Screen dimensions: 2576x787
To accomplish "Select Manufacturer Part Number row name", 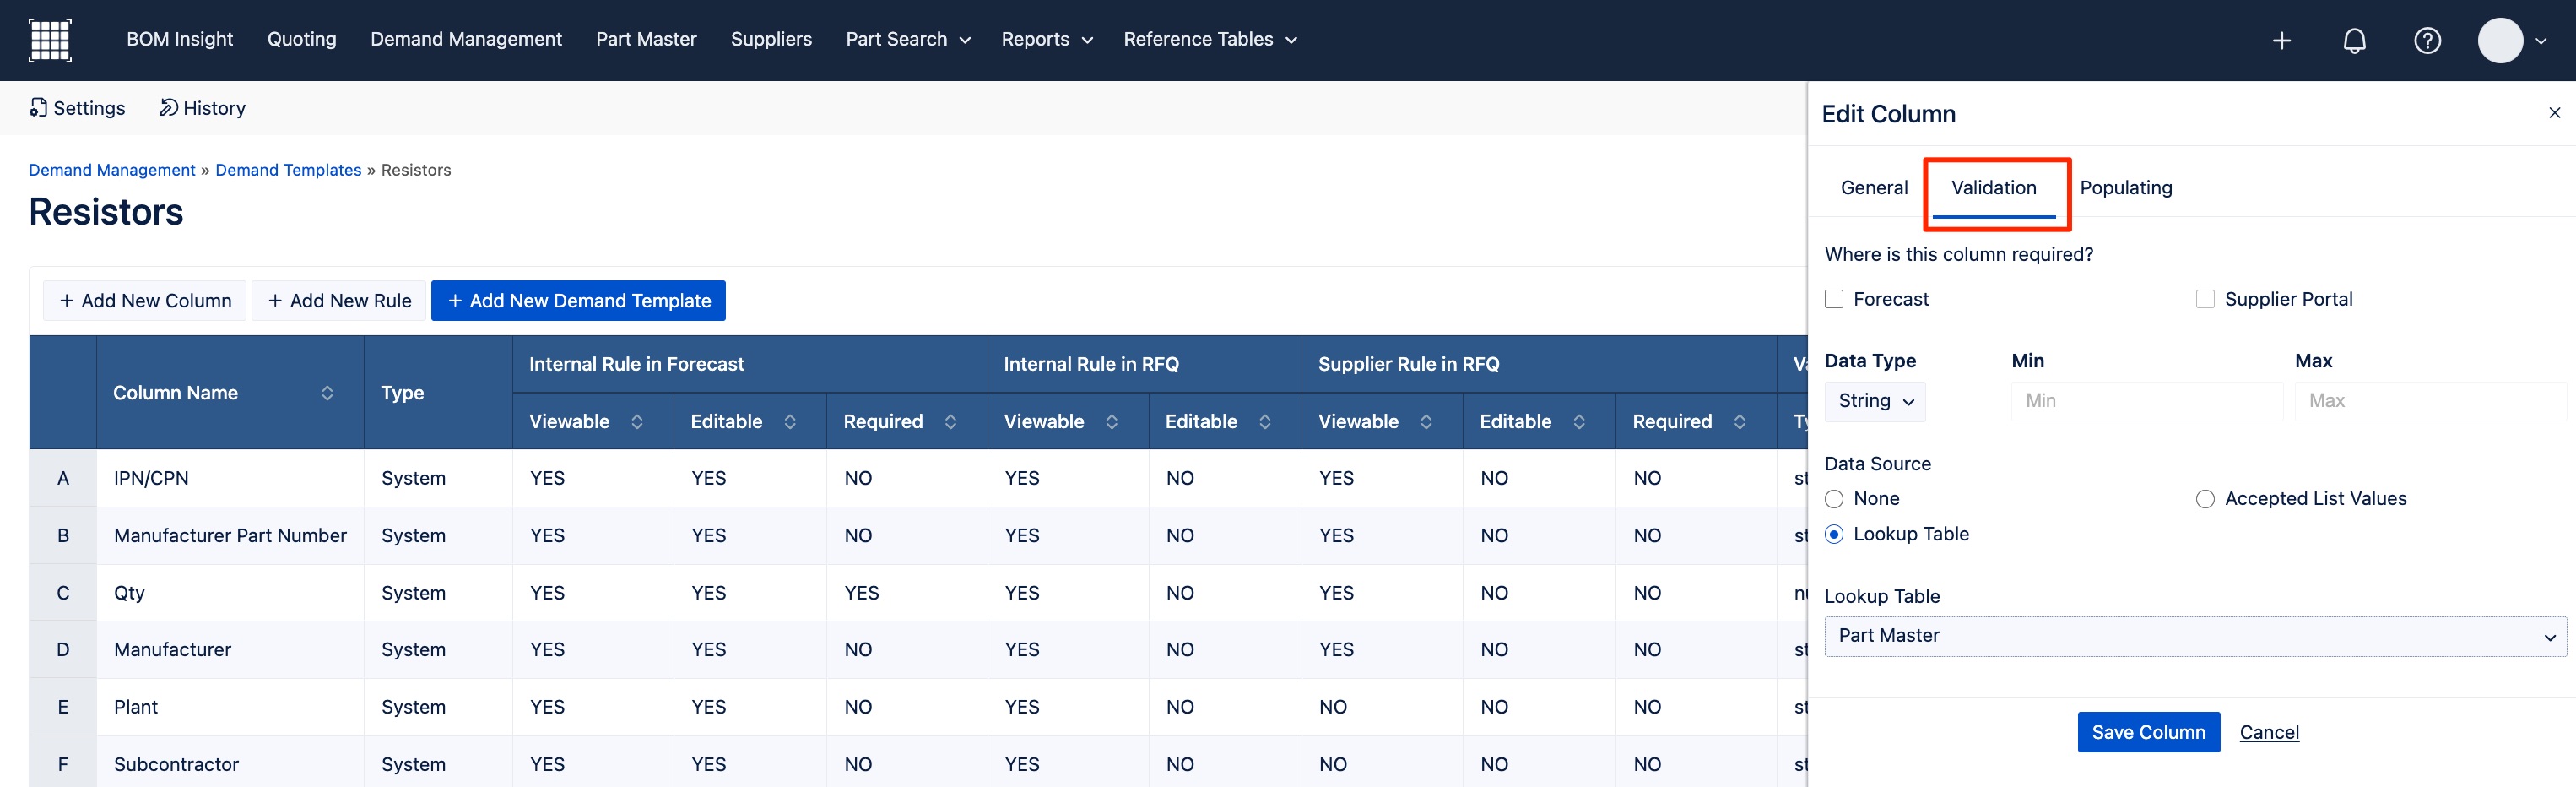I will coord(230,536).
